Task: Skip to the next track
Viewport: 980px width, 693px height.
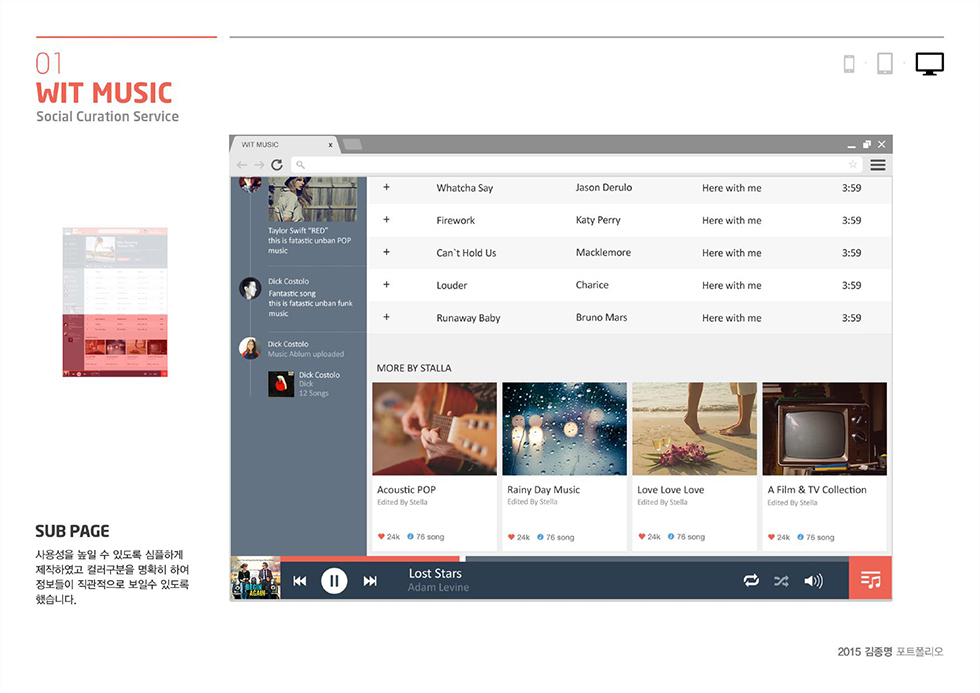Action: click(x=370, y=581)
